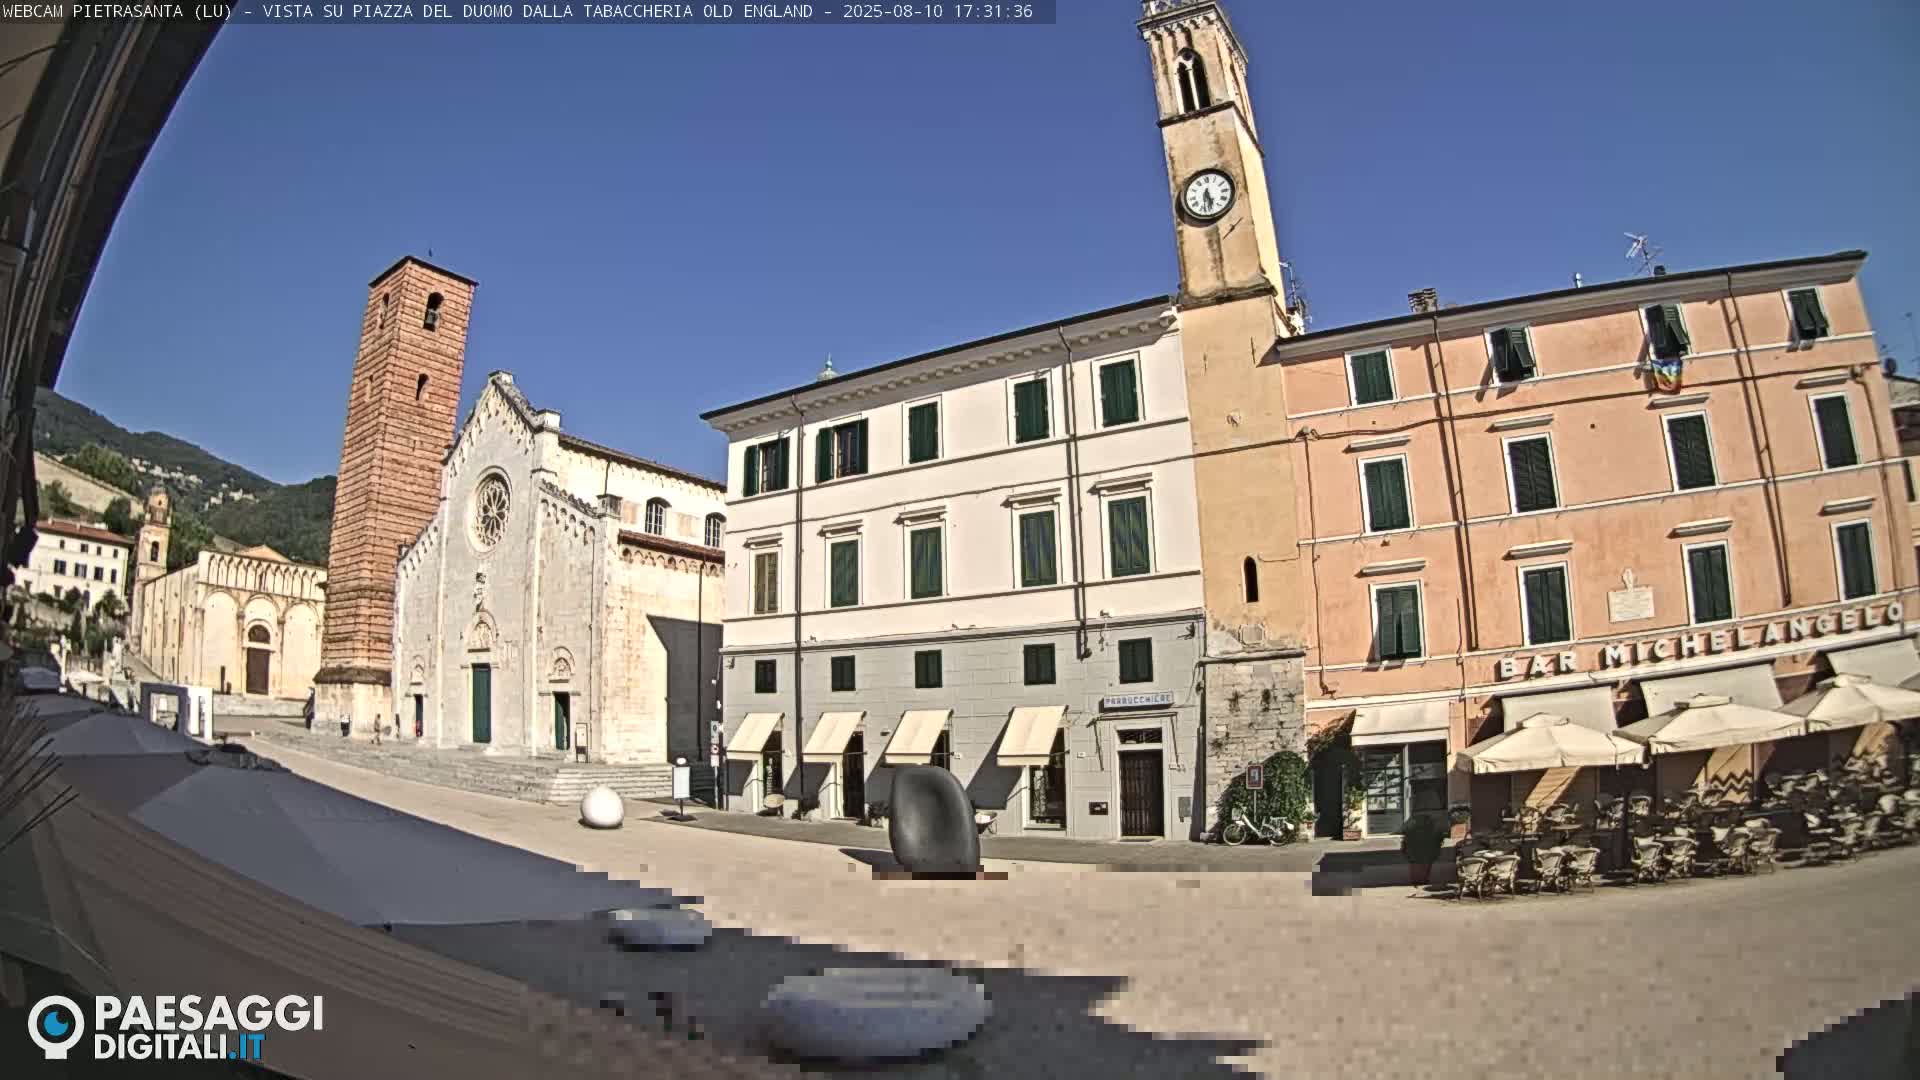Click the bicycle parked by the tower
The height and width of the screenshot is (1080, 1920).
(1257, 827)
